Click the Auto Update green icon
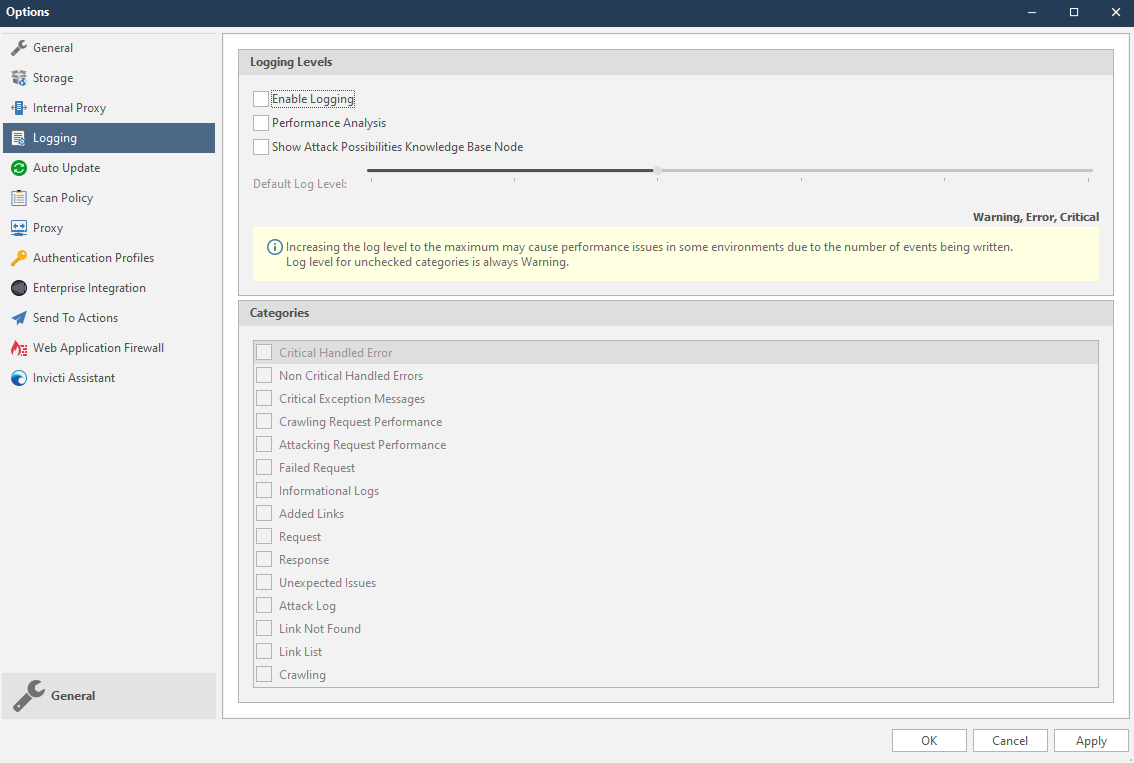1134x763 pixels. click(17, 167)
